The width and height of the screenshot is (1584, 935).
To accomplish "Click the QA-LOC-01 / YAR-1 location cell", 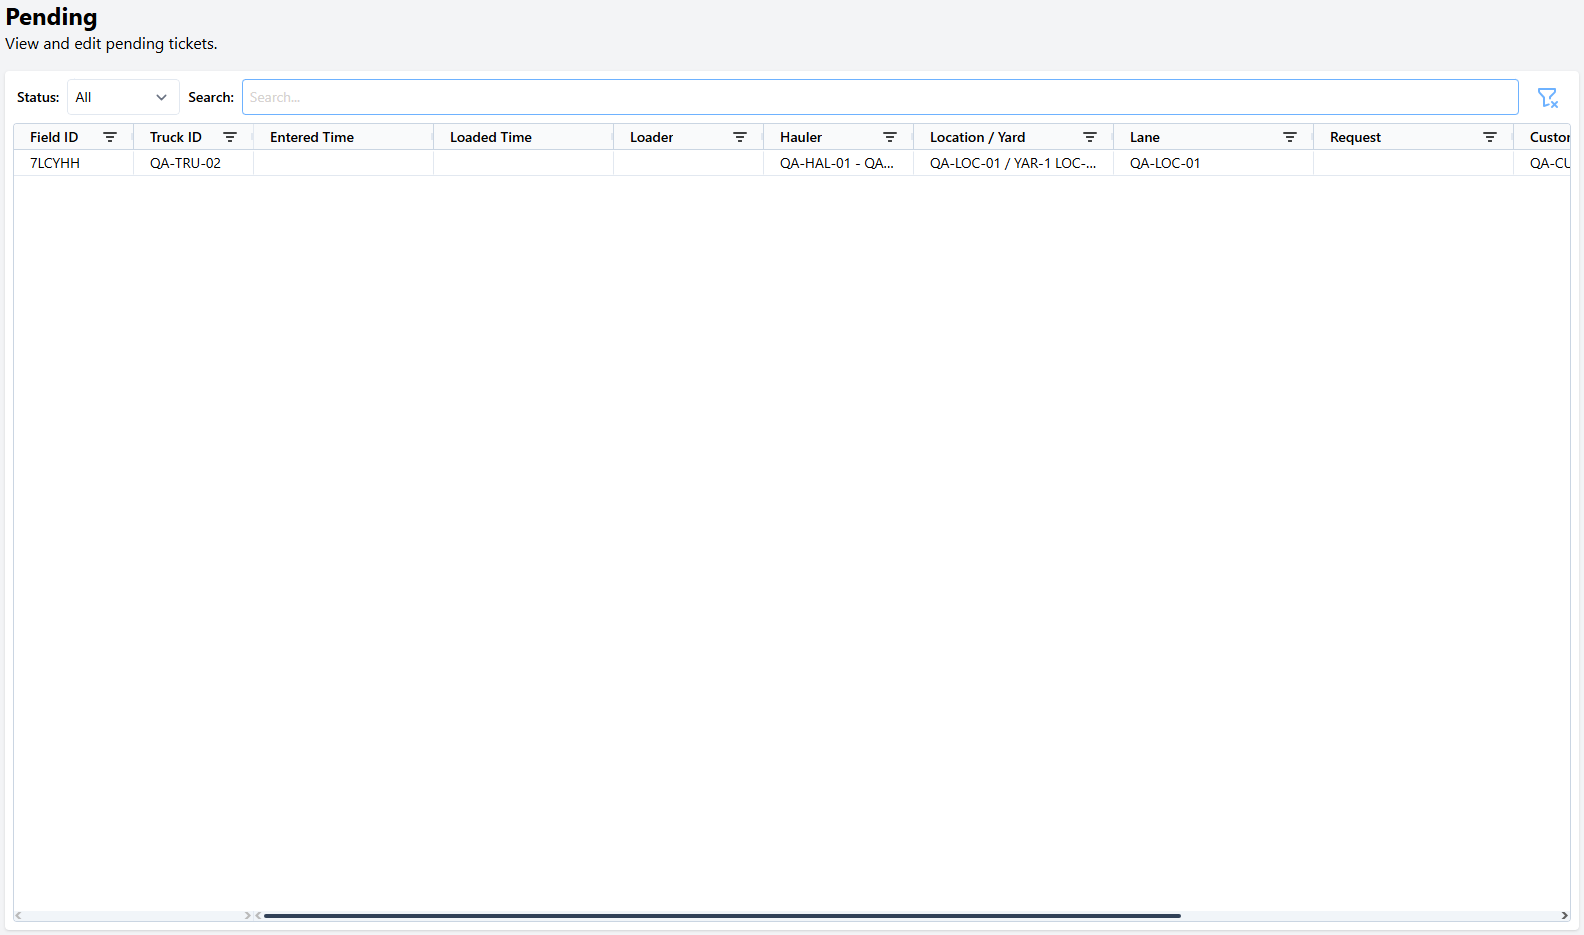I will pos(1012,163).
